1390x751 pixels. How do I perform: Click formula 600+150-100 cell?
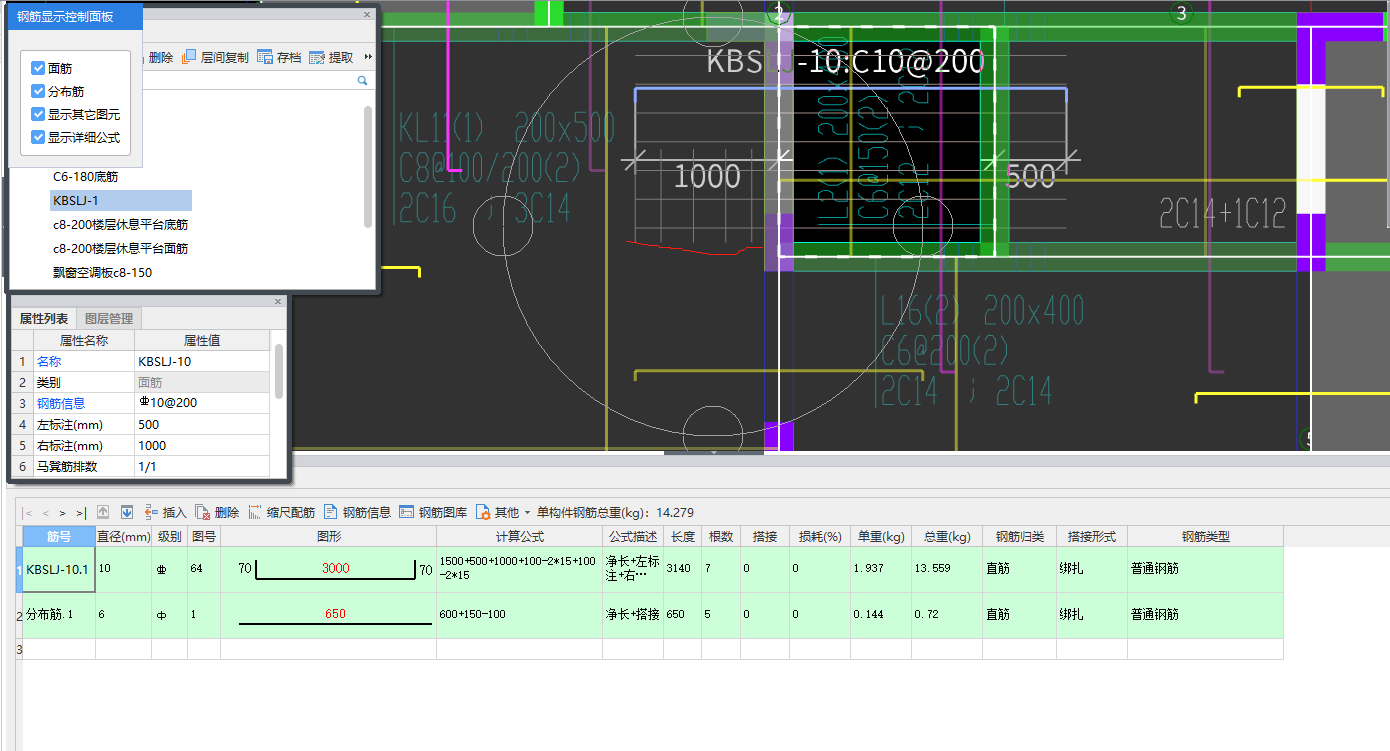coord(519,615)
